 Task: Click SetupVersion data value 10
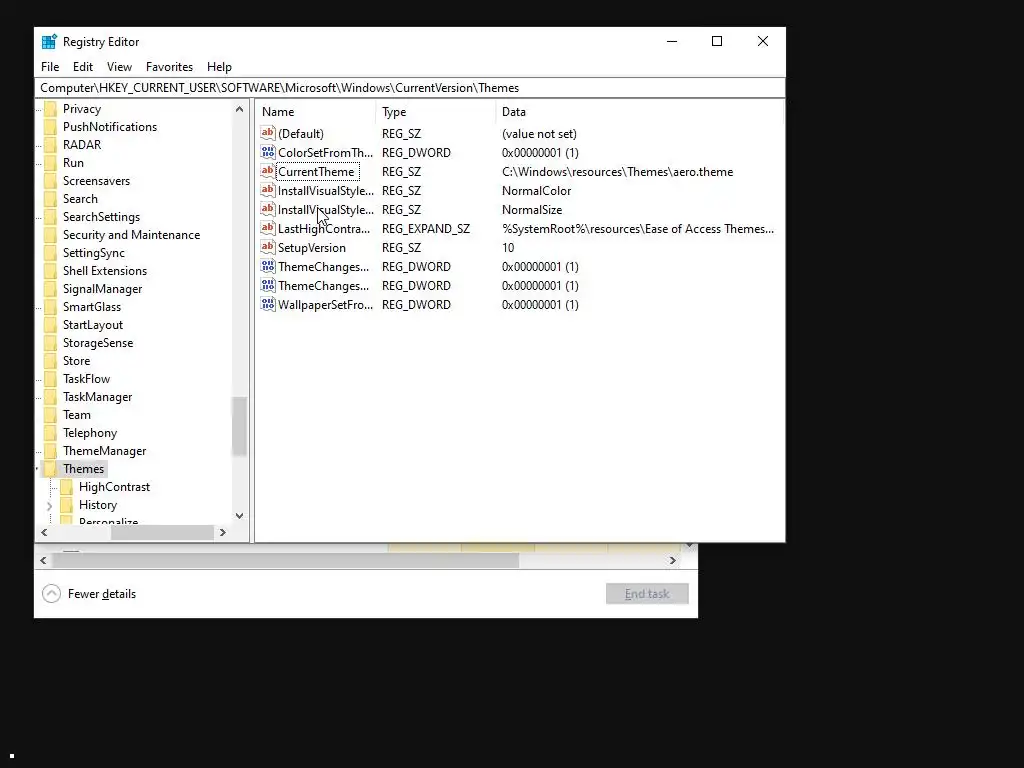pyautogui.click(x=508, y=248)
